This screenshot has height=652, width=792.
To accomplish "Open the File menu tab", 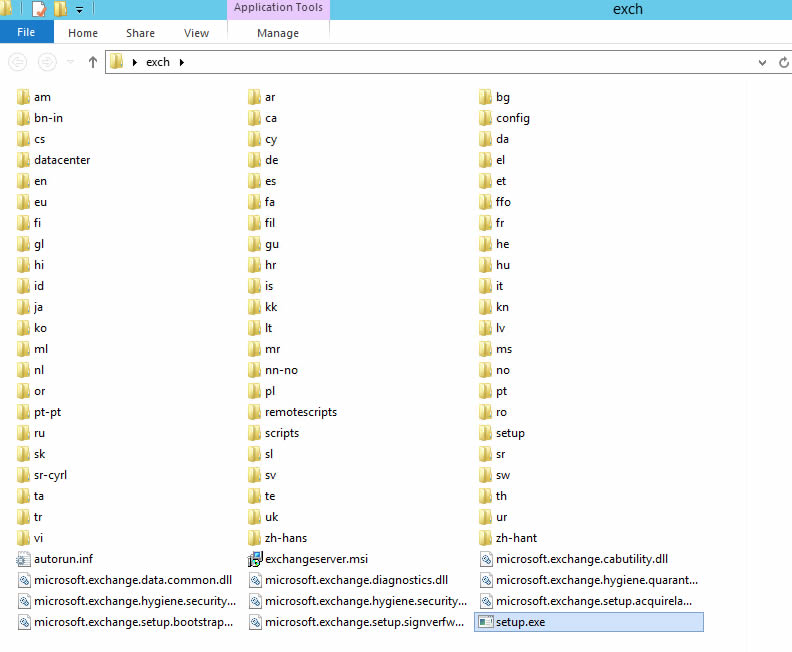I will pos(26,32).
